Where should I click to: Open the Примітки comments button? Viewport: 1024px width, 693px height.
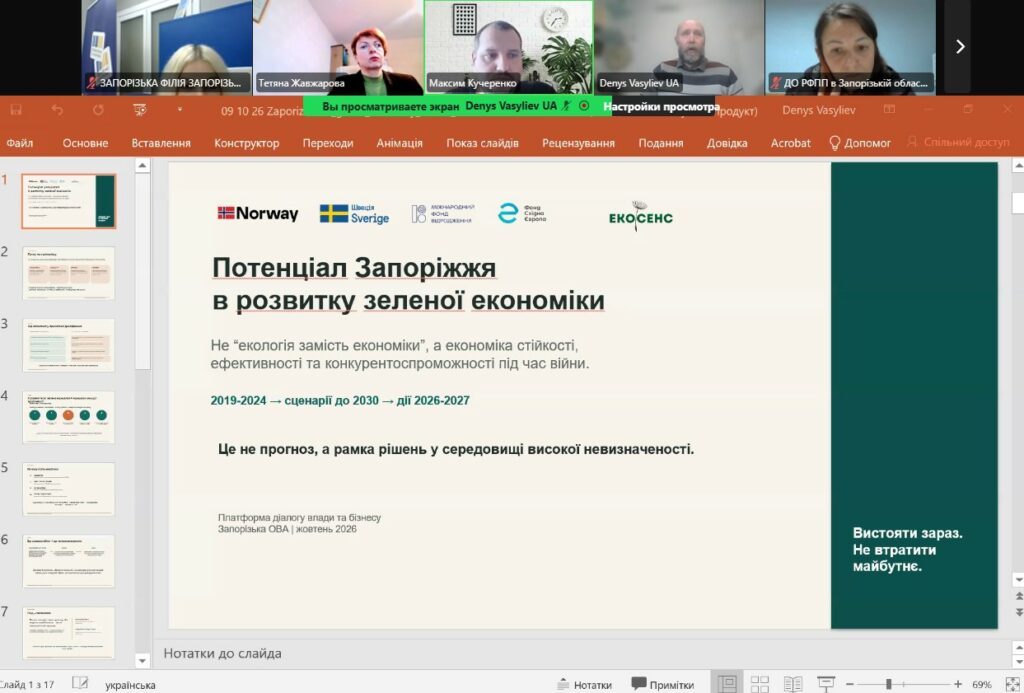(x=662, y=685)
